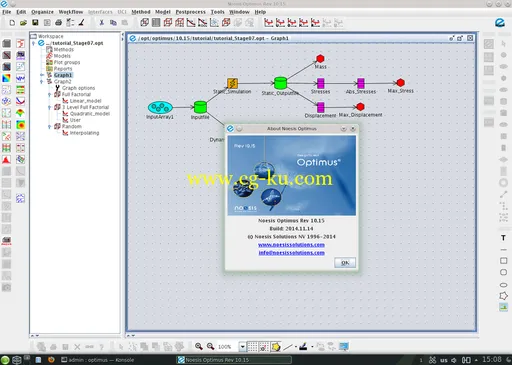Click the Open folder toolbar icon
The height and width of the screenshot is (365, 512).
tap(23, 23)
